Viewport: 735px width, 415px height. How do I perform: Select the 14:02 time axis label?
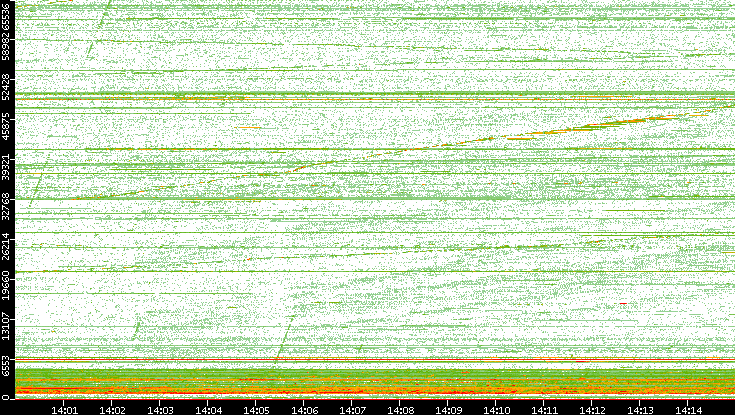112,409
